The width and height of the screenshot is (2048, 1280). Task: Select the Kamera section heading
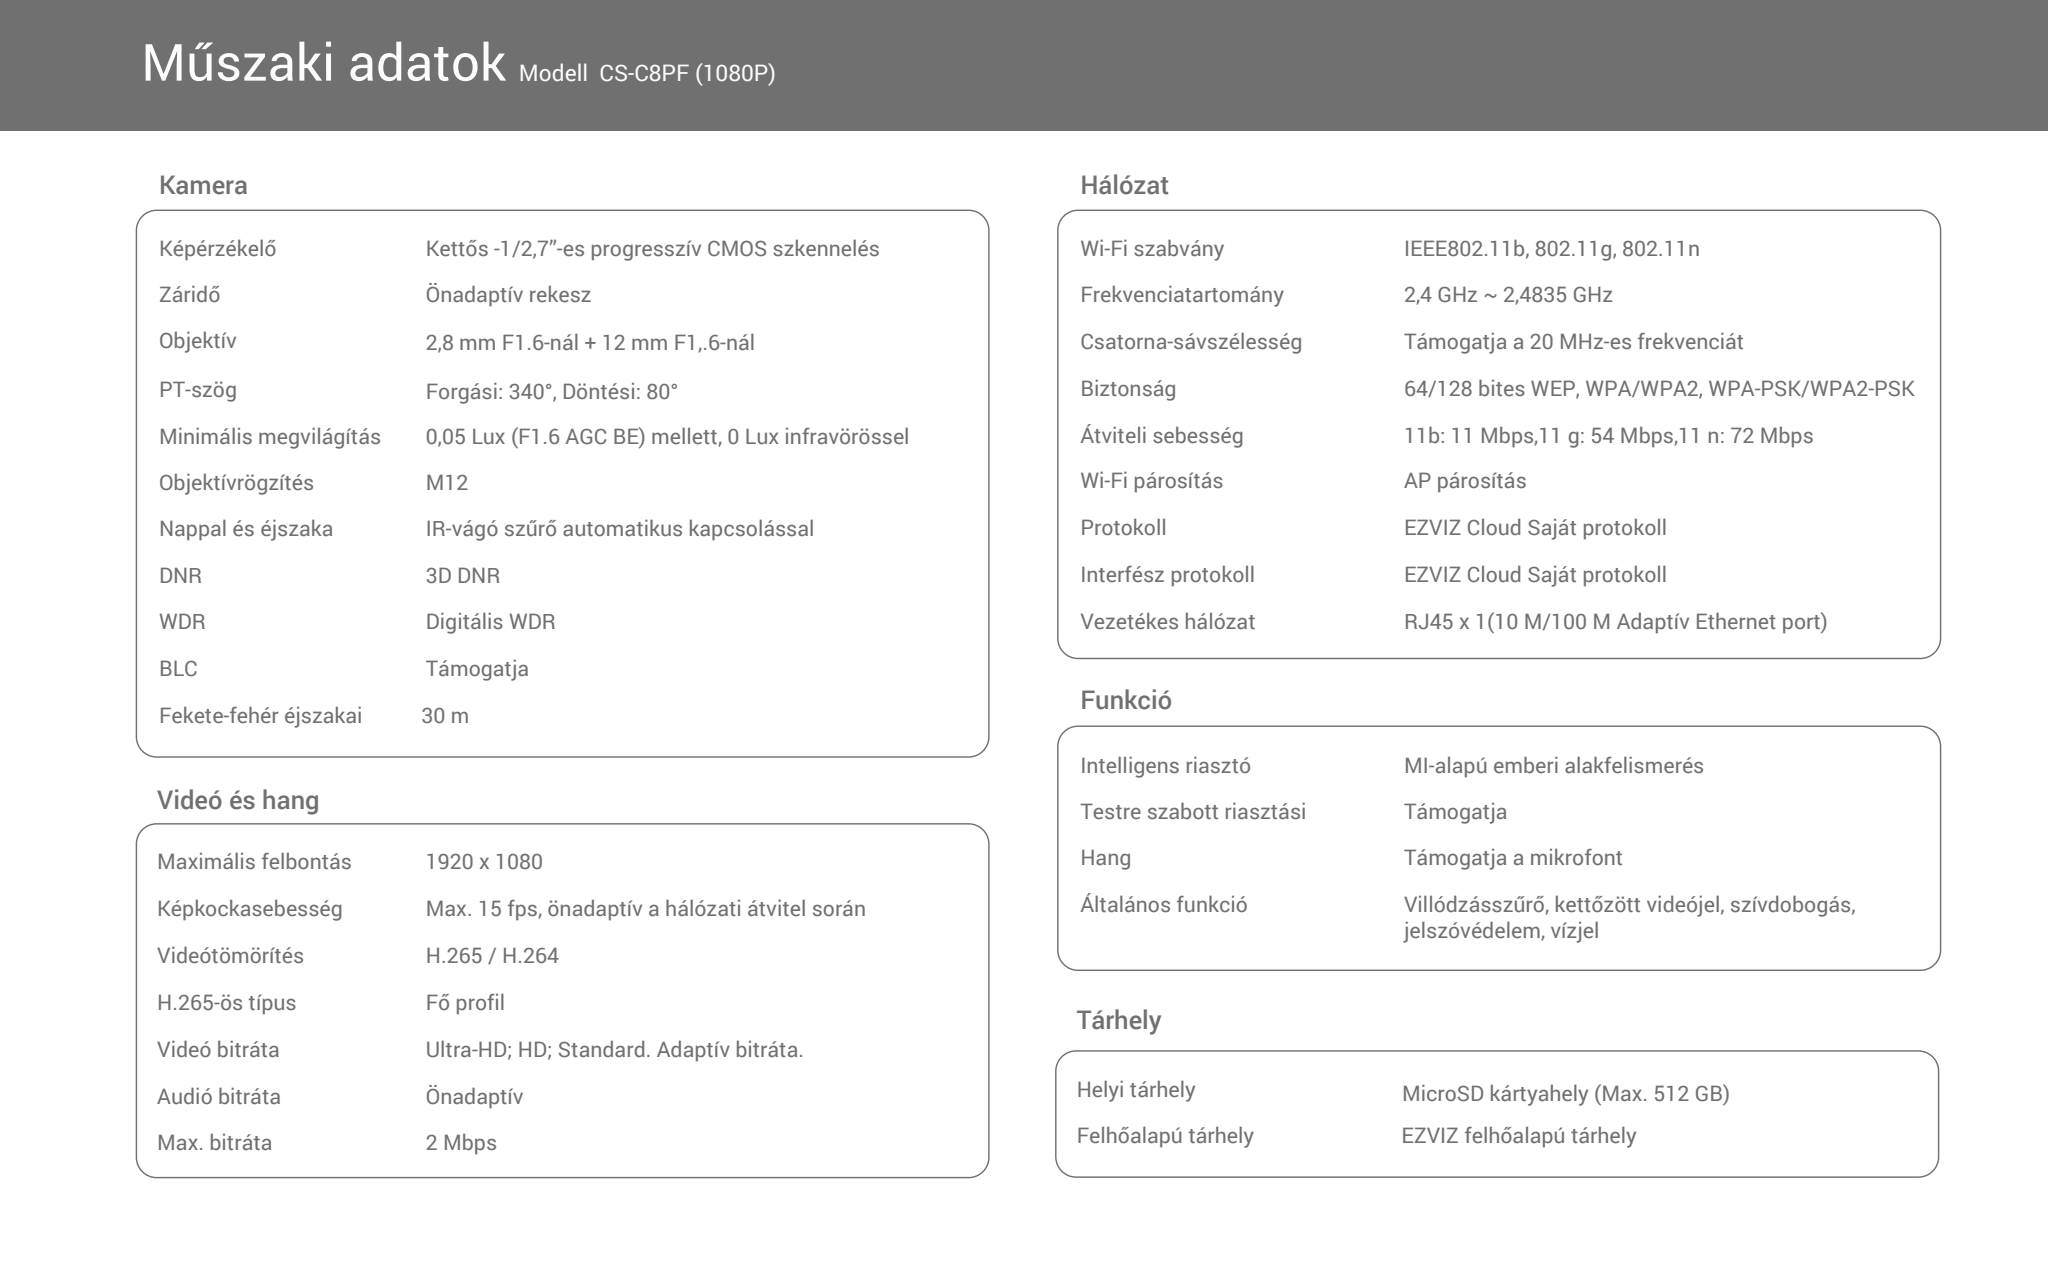pyautogui.click(x=203, y=185)
